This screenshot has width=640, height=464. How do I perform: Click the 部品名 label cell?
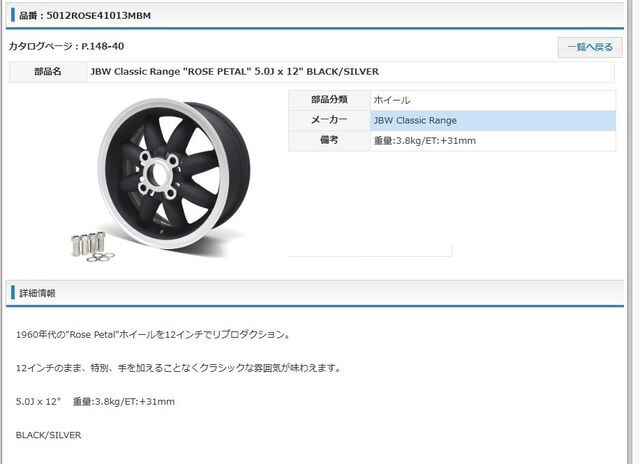[48, 72]
